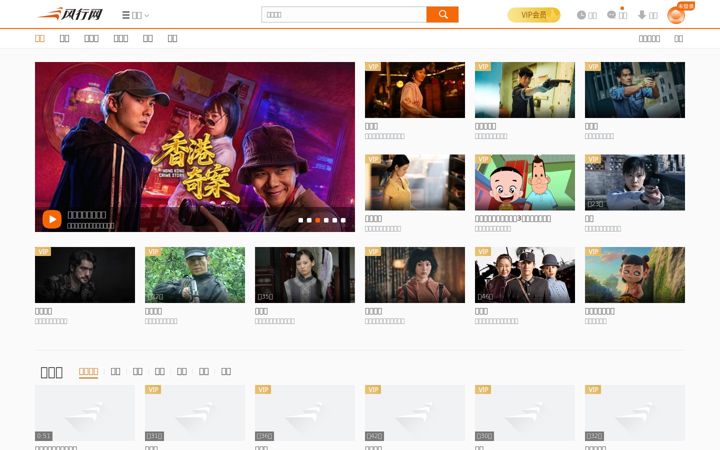Open placeholder card with episode badge 32

(x=635, y=413)
